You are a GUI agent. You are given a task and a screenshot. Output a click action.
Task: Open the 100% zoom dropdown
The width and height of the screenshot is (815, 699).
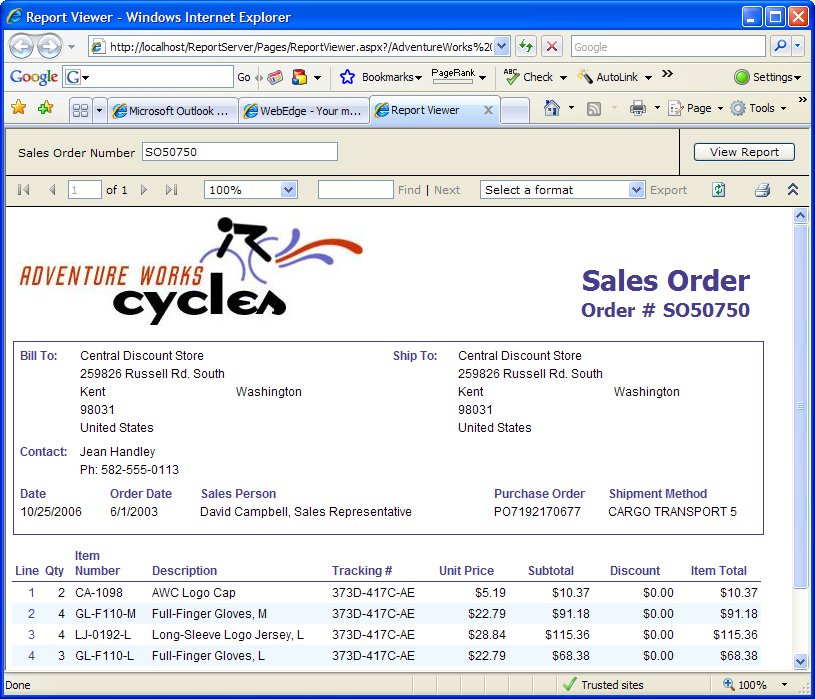[288, 190]
